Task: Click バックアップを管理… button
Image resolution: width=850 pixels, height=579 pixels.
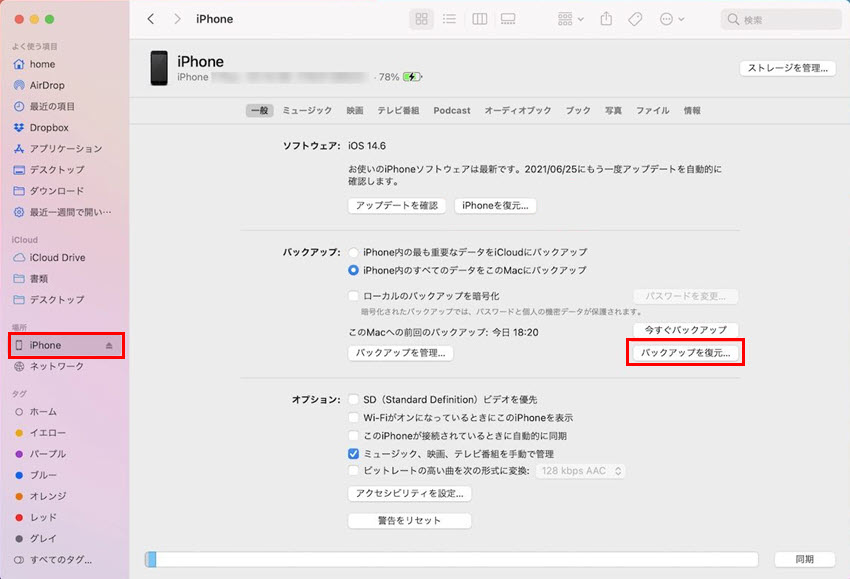Action: pyautogui.click(x=401, y=353)
